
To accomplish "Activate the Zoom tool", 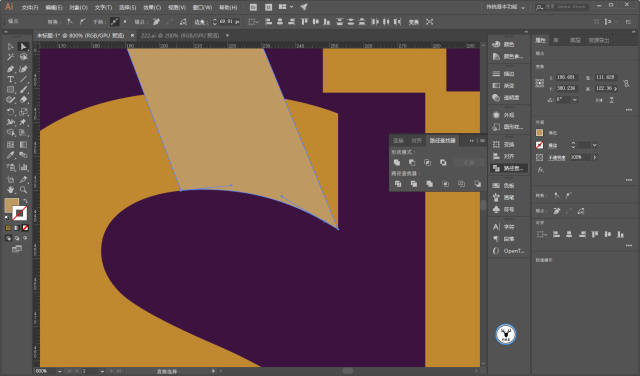I will click(x=23, y=190).
